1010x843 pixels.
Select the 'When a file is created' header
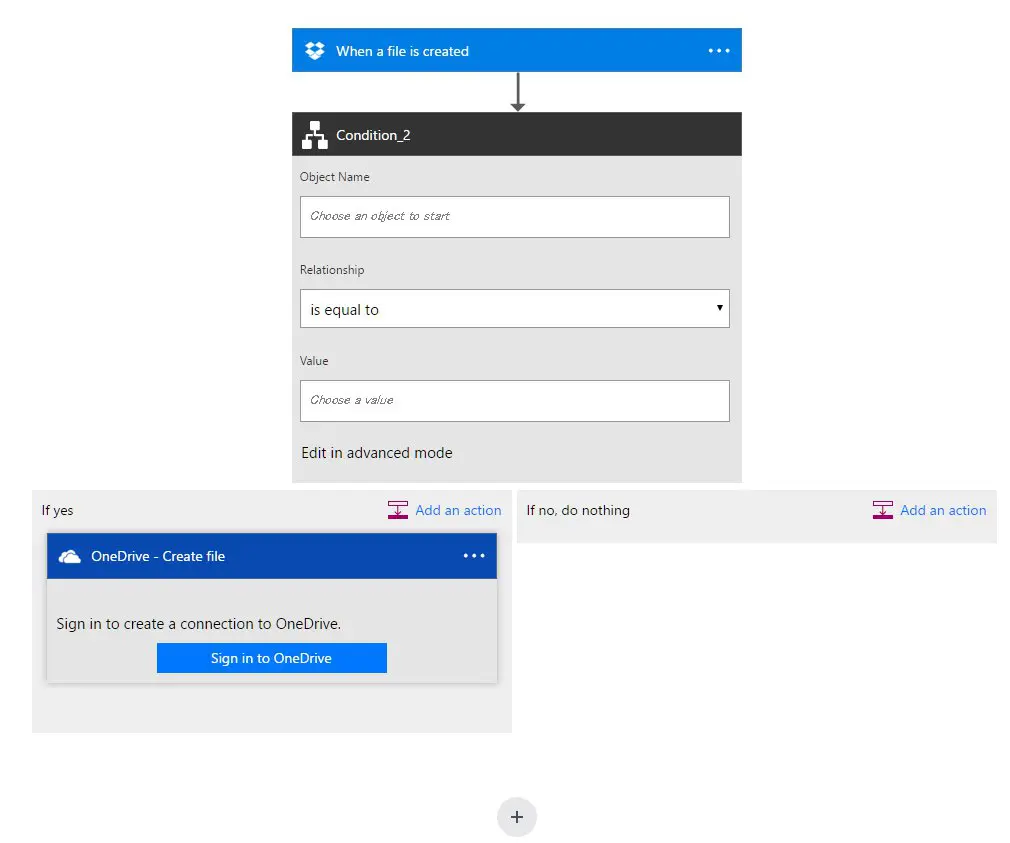point(517,50)
